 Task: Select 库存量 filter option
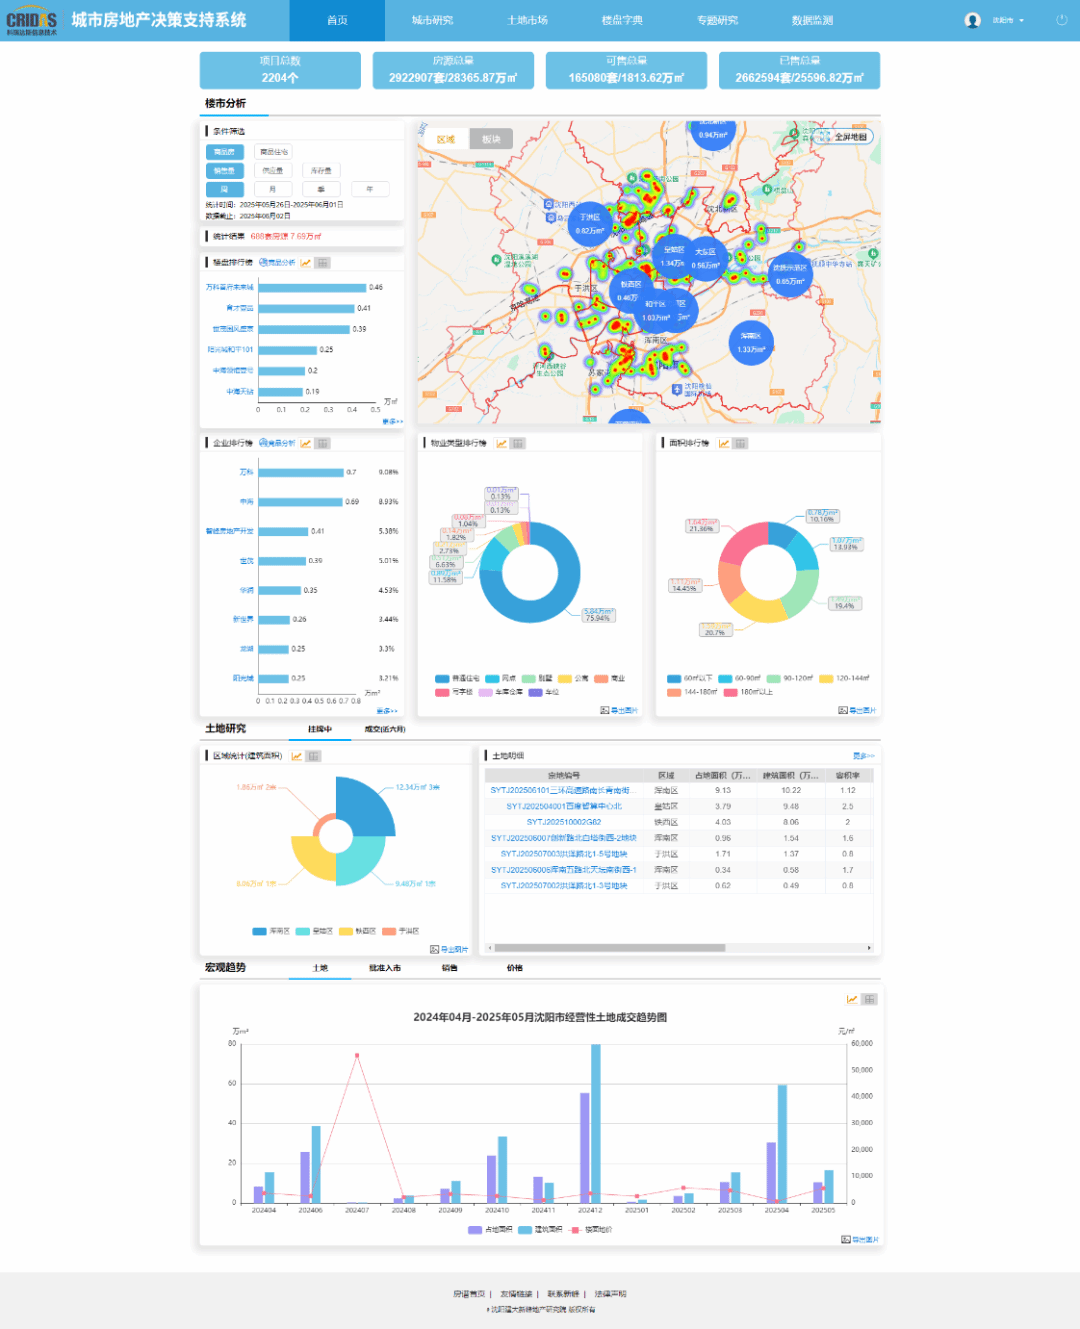tap(321, 171)
